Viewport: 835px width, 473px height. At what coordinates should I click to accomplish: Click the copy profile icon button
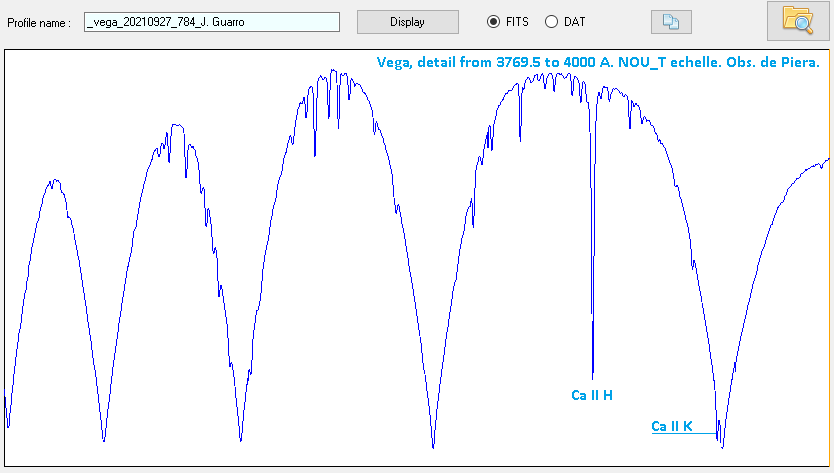tap(670, 22)
